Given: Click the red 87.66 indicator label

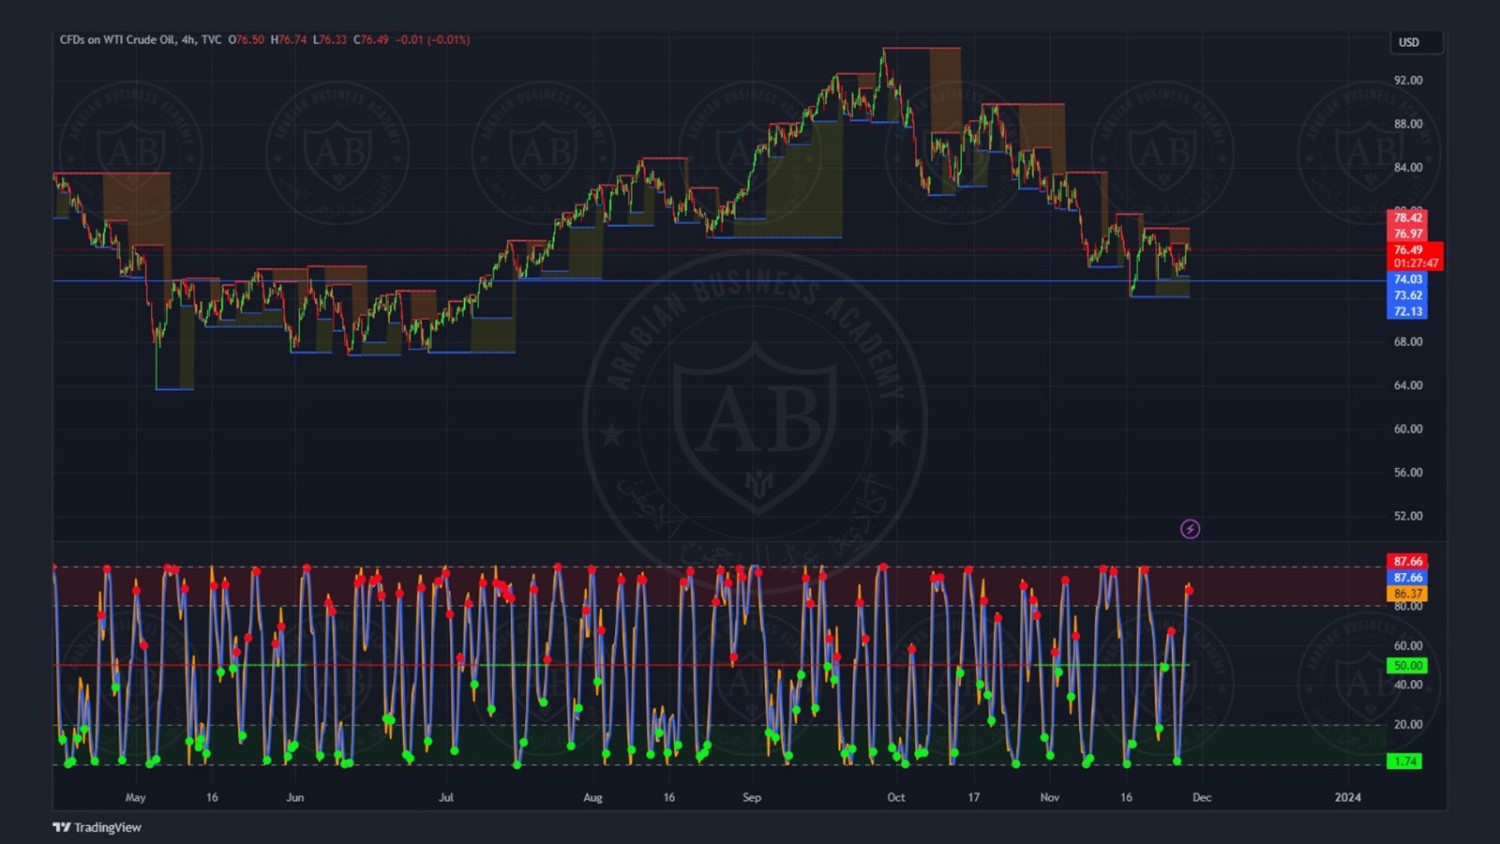Looking at the screenshot, I should [x=1407, y=562].
